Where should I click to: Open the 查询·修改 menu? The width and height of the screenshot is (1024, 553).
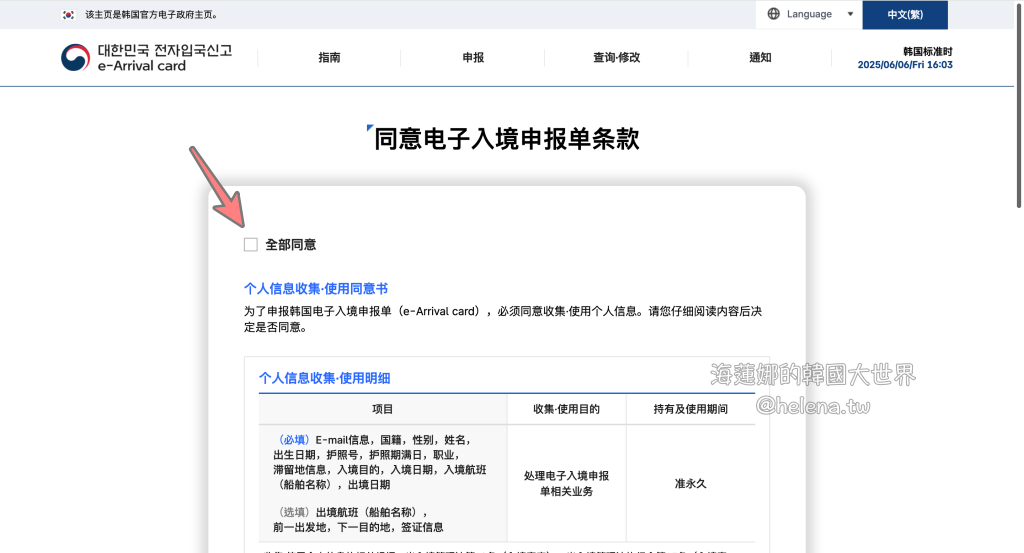[616, 57]
